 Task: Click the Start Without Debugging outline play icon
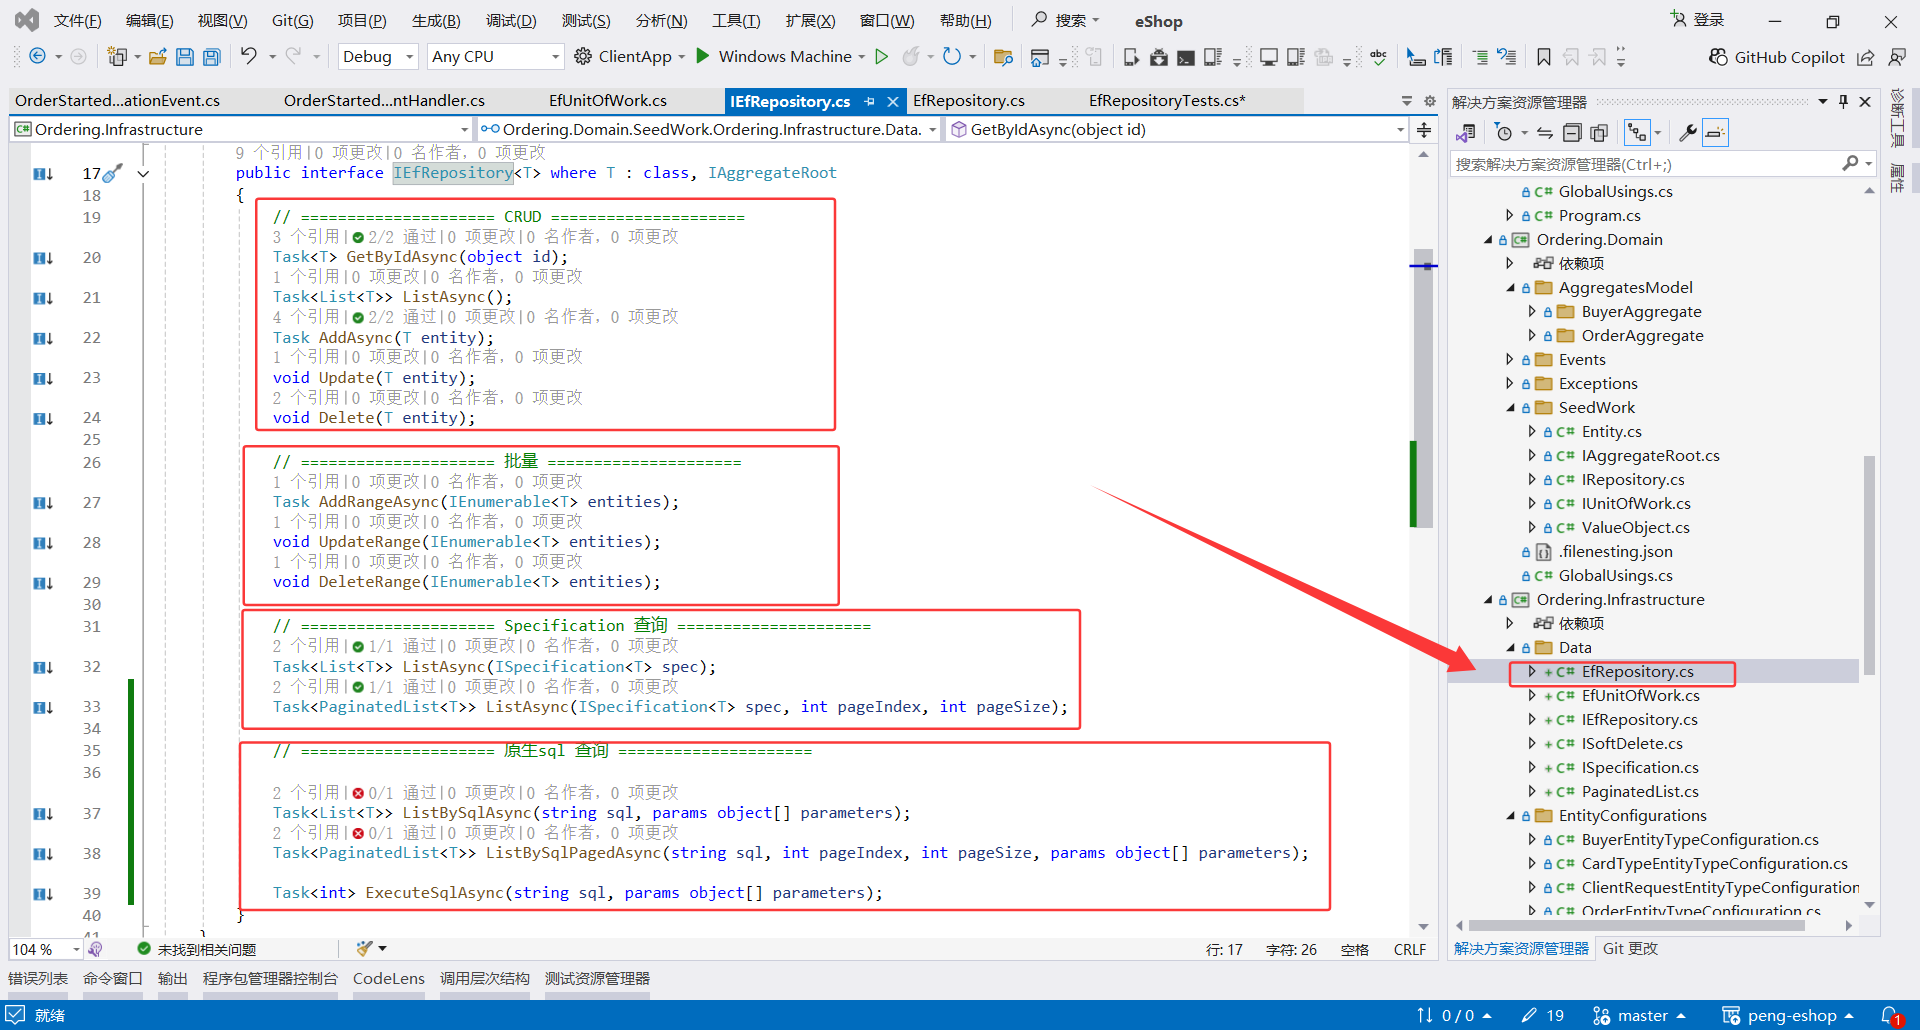click(881, 57)
